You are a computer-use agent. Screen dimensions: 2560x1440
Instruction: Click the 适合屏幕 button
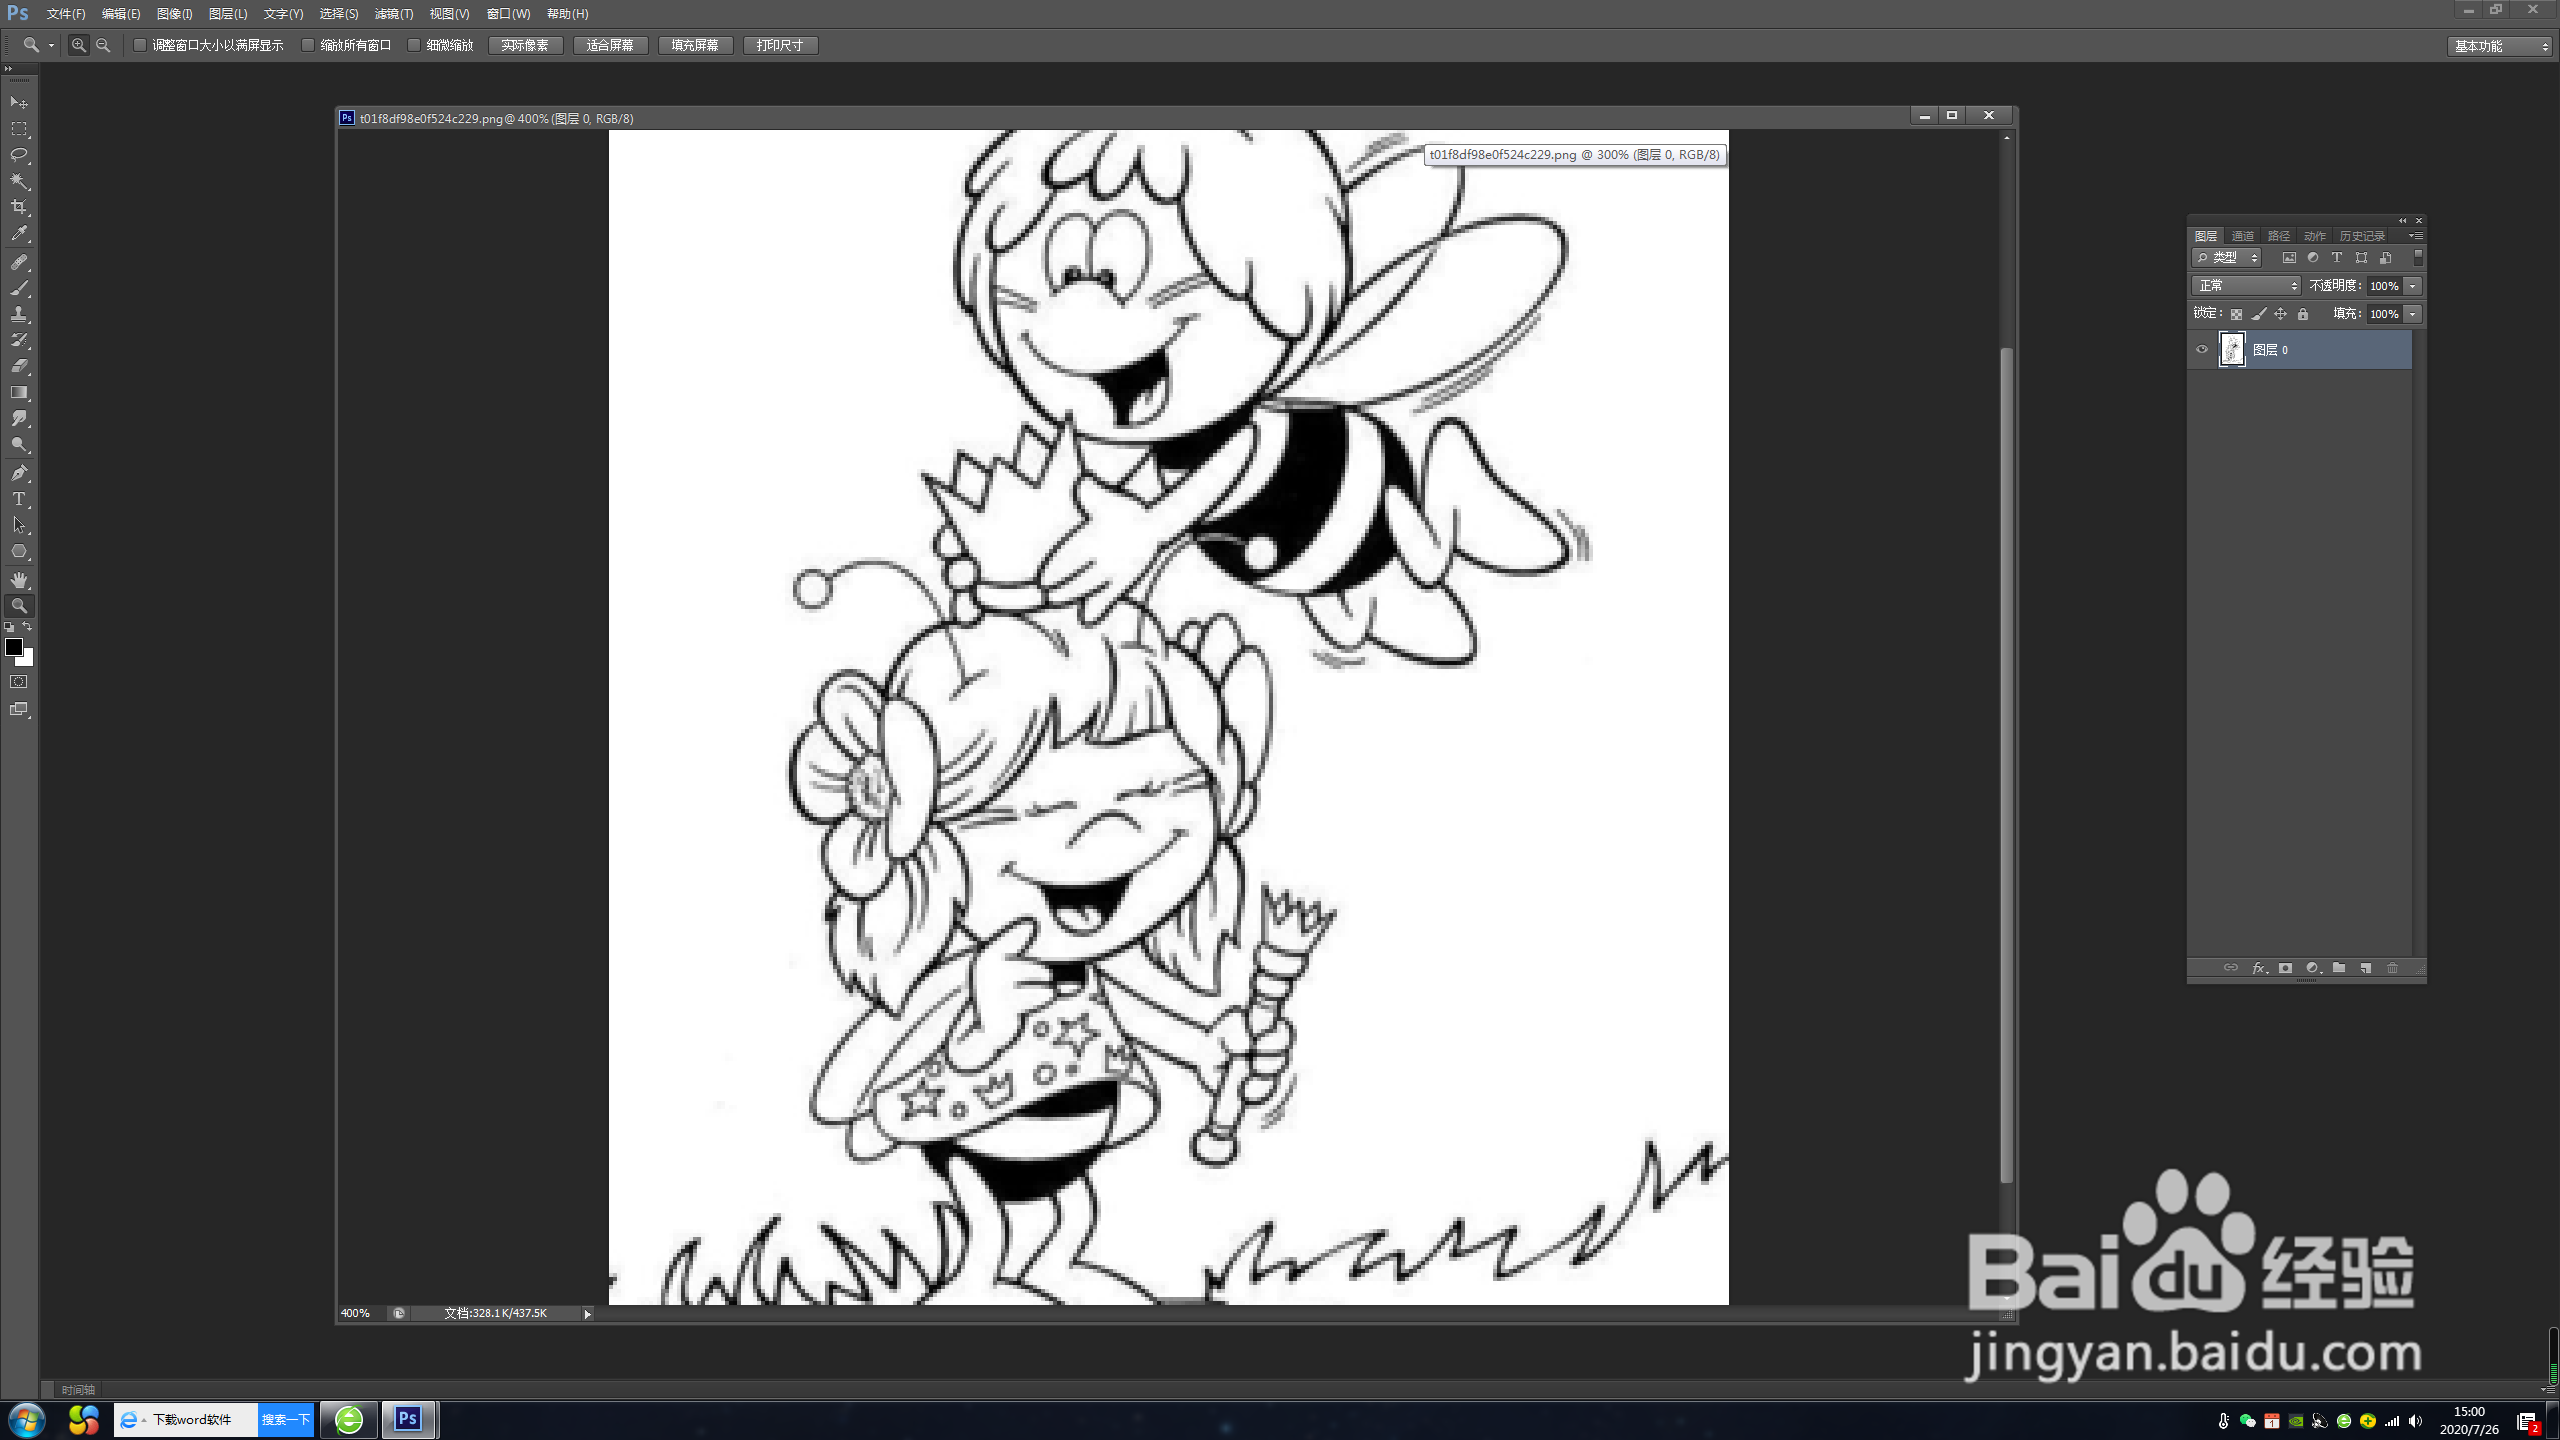tap(610, 45)
